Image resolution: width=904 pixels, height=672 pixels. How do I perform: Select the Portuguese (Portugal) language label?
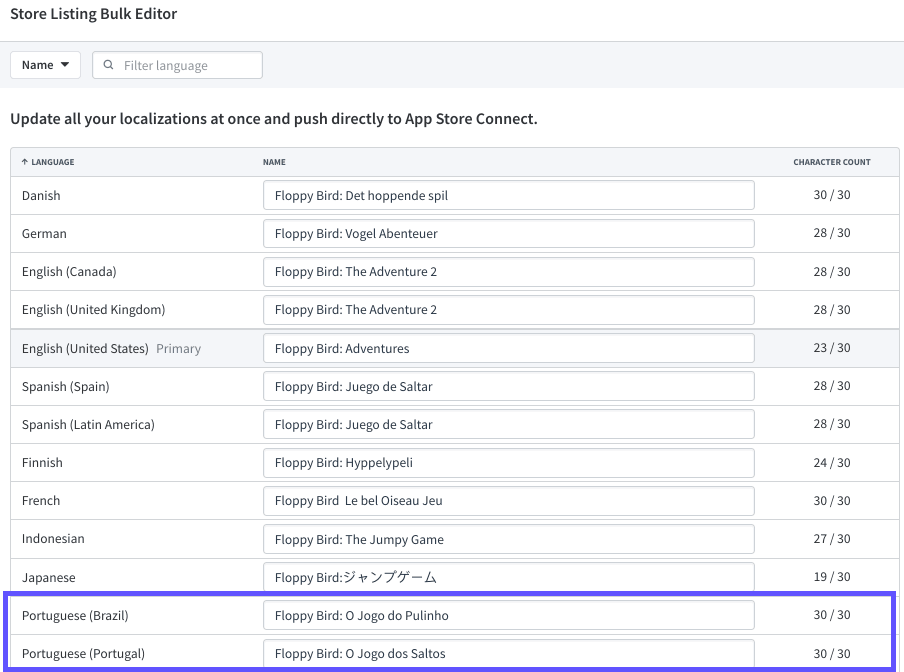[83, 653]
